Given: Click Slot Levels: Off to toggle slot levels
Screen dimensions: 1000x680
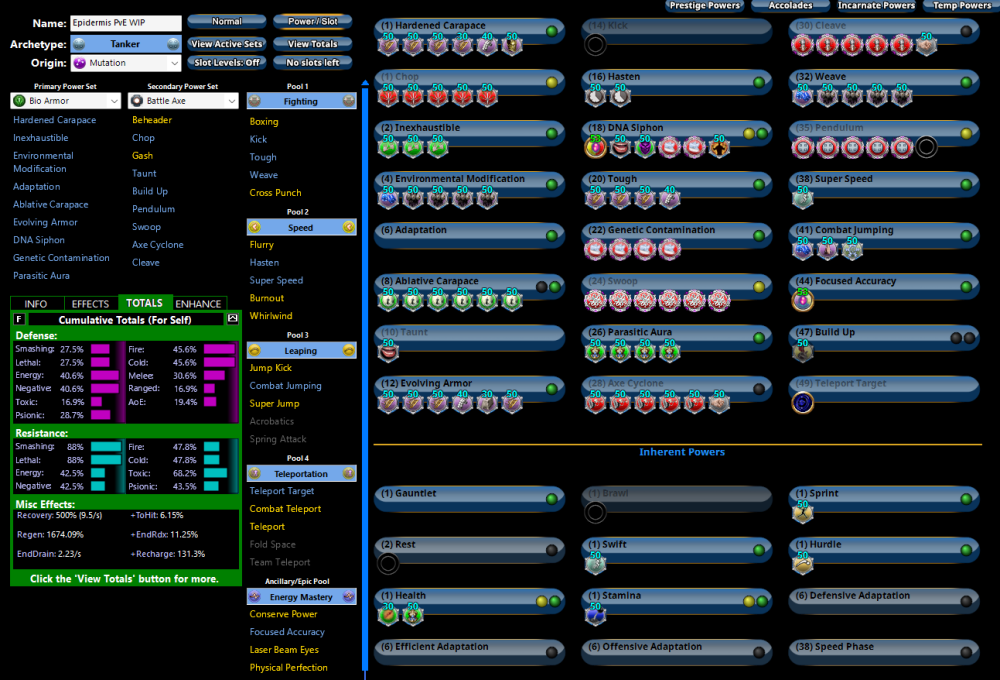Looking at the screenshot, I should 225,61.
